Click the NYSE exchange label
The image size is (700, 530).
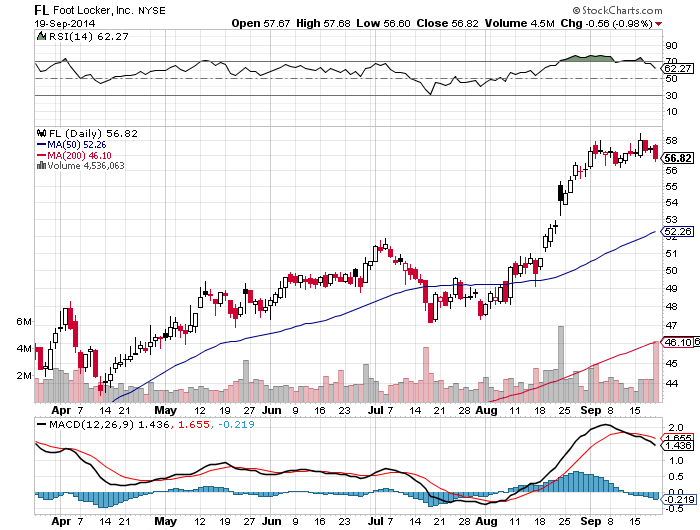coord(152,11)
